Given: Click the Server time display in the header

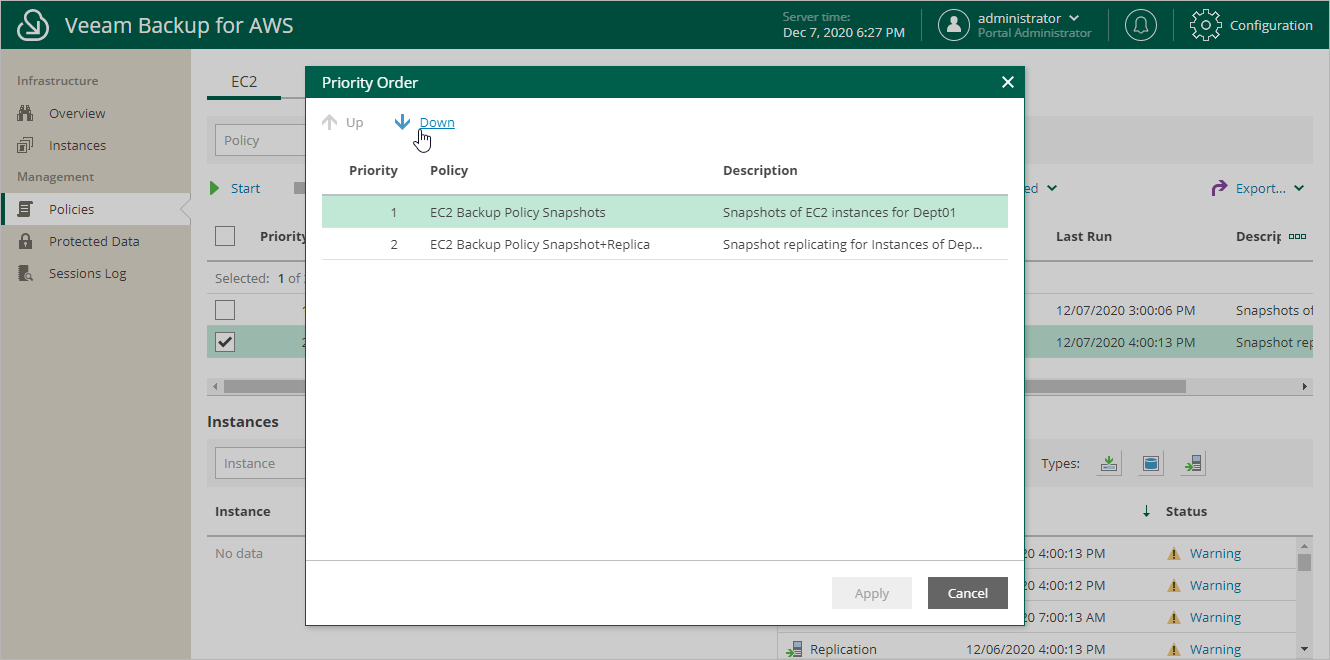Looking at the screenshot, I should [843, 25].
